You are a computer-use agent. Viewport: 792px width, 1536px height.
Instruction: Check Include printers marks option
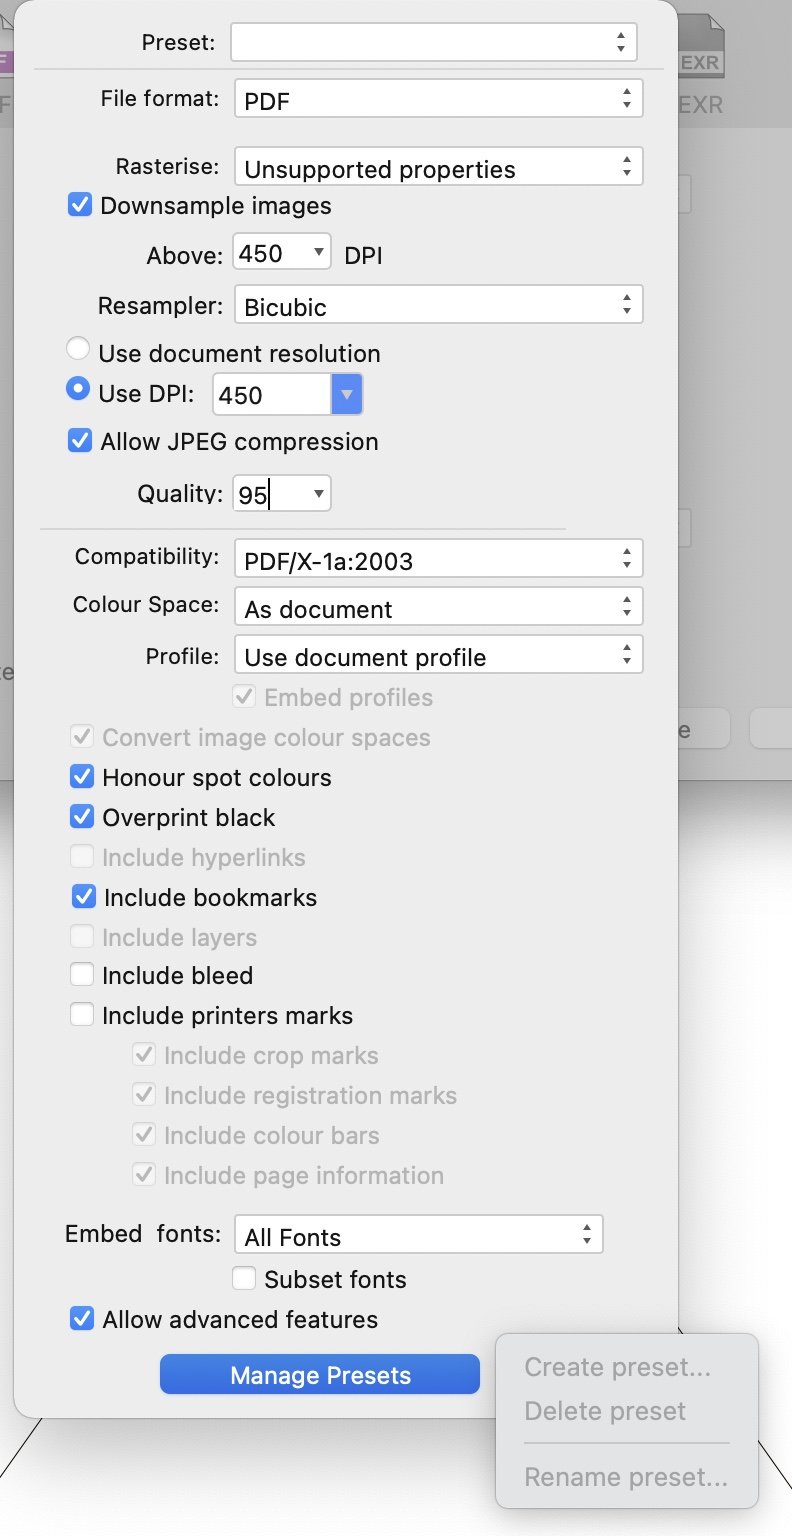pos(82,1015)
